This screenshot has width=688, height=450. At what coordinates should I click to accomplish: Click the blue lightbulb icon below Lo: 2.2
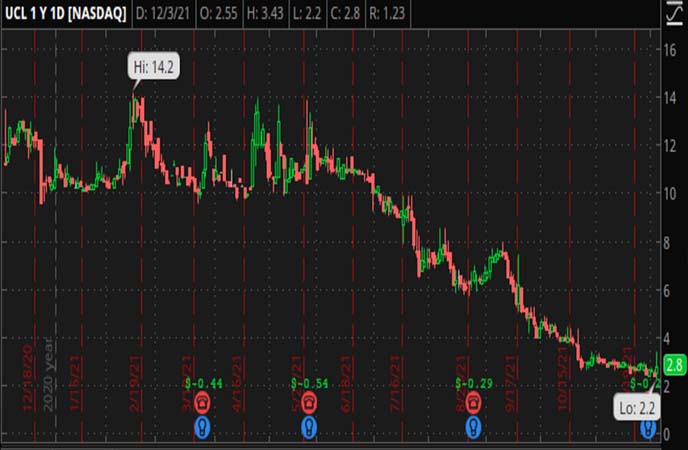coord(648,429)
